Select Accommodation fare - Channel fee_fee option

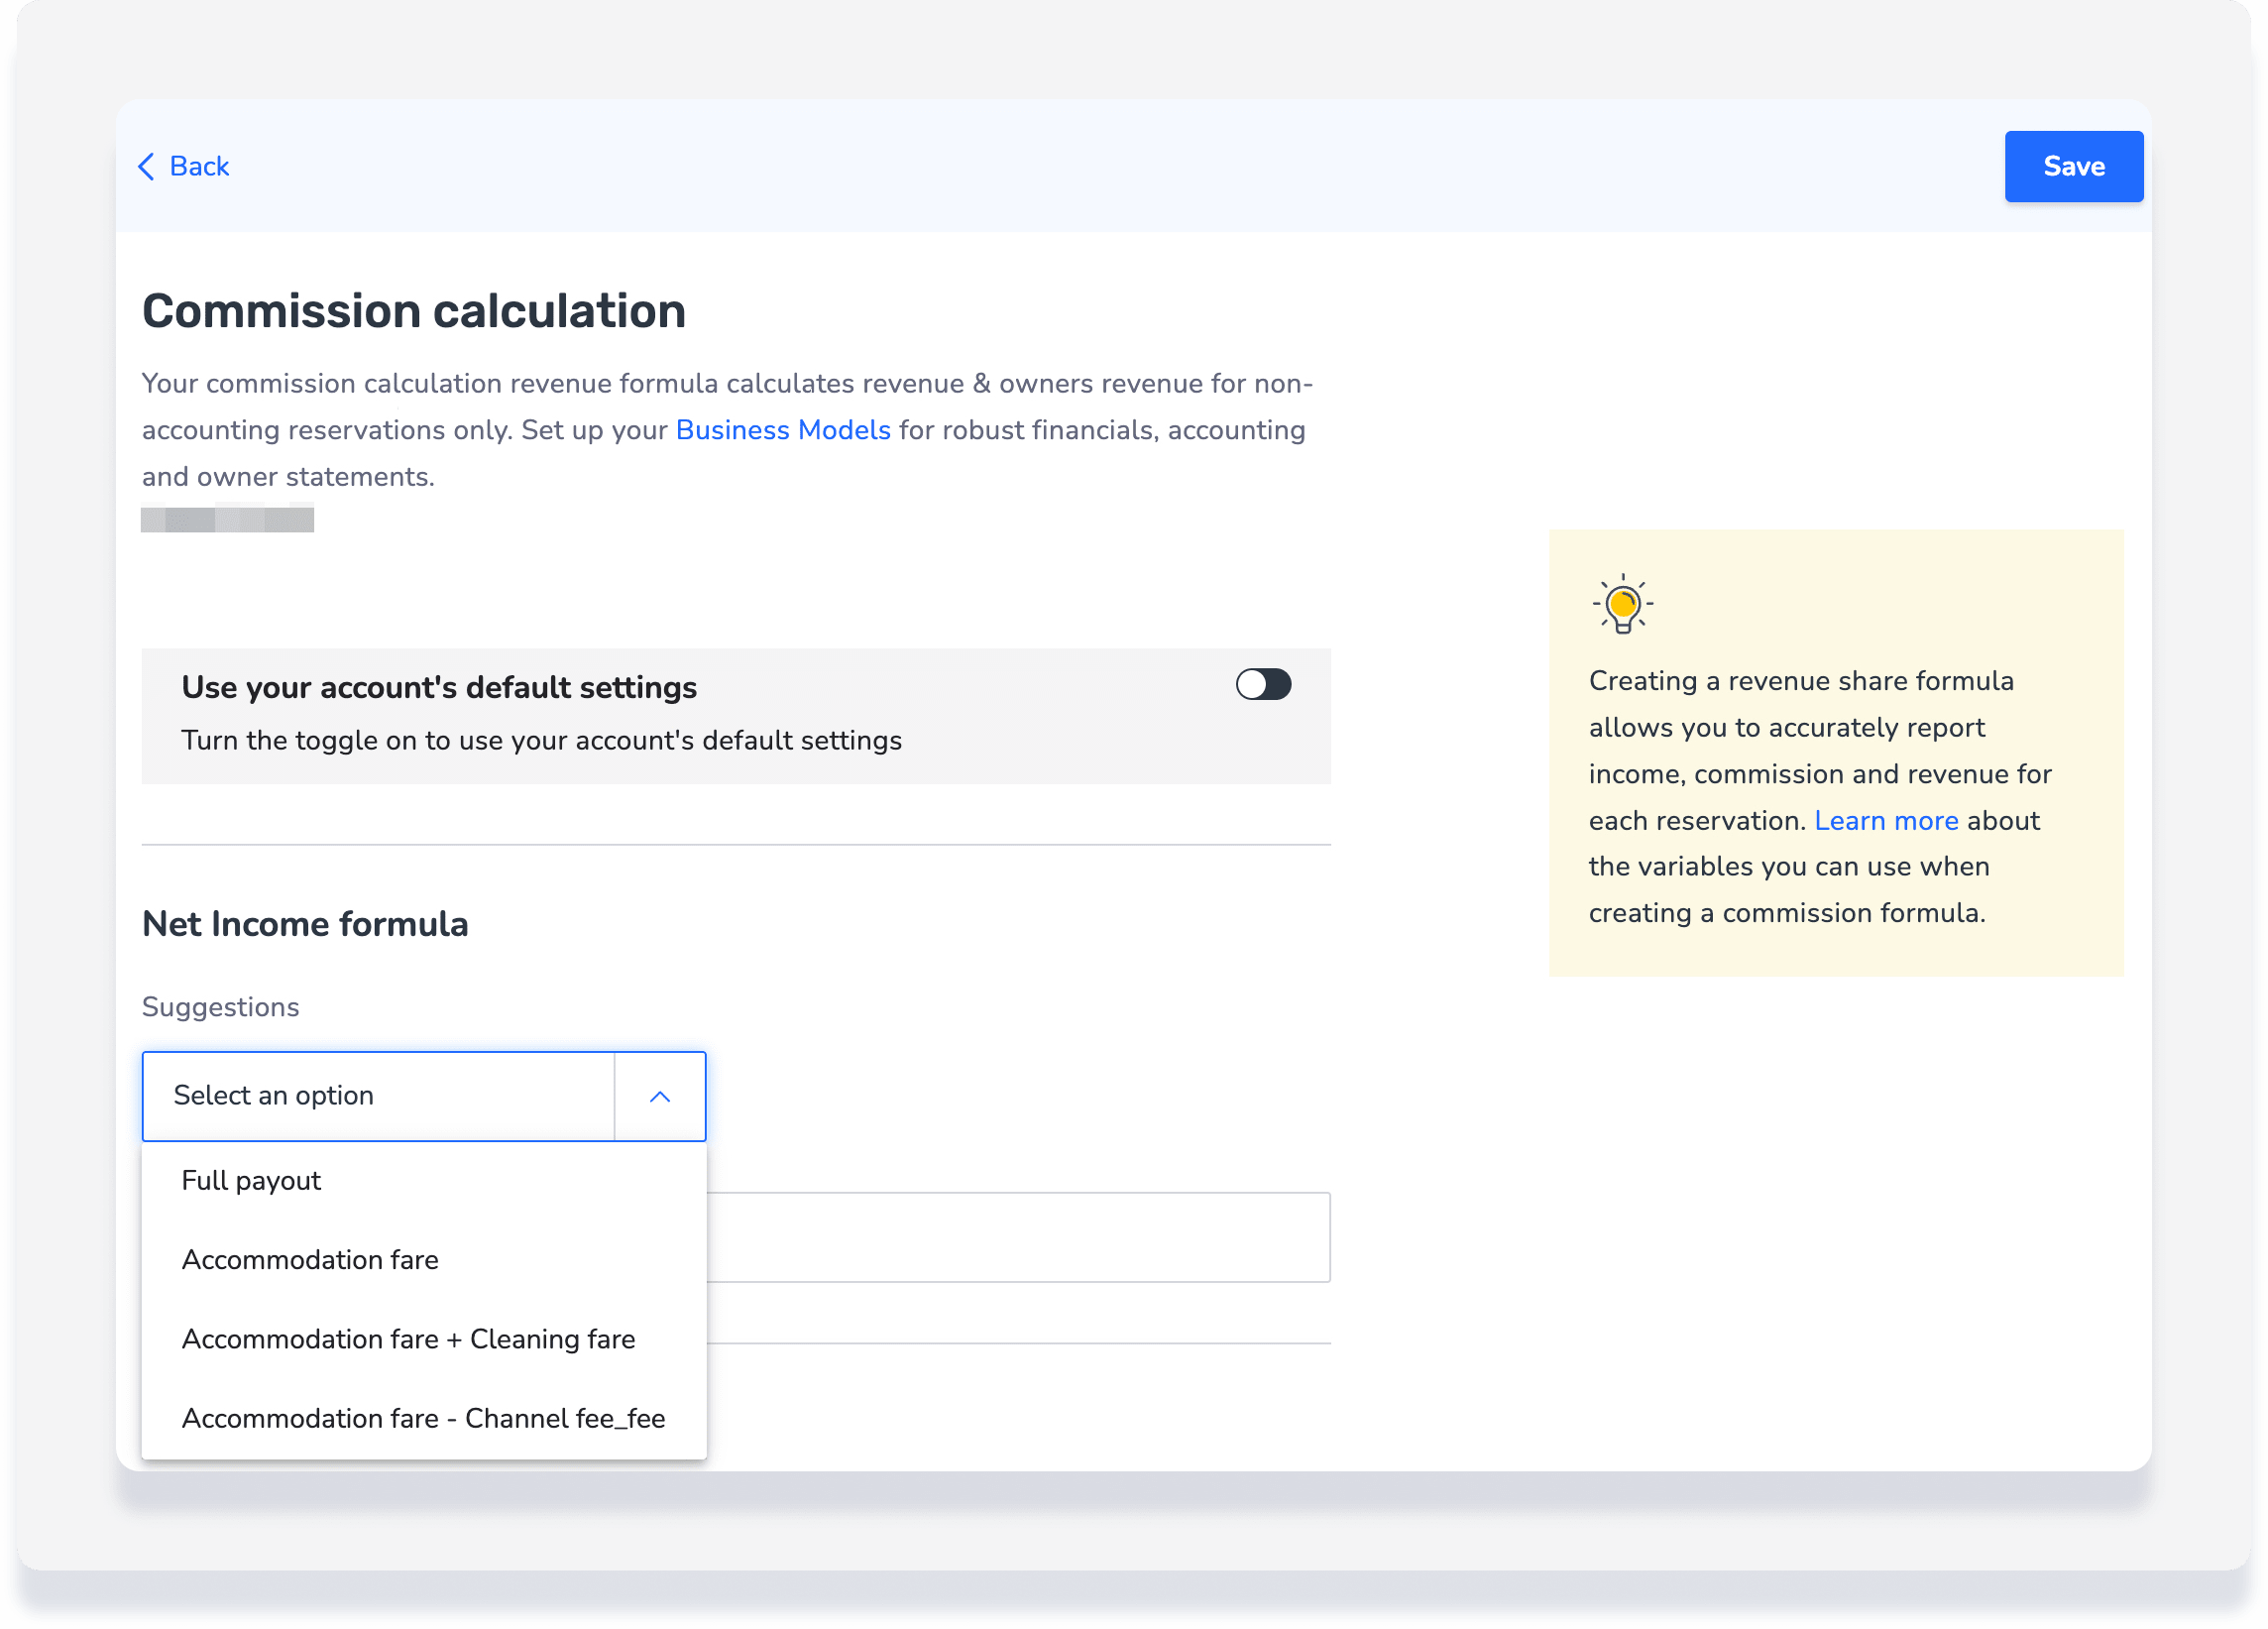coord(423,1418)
